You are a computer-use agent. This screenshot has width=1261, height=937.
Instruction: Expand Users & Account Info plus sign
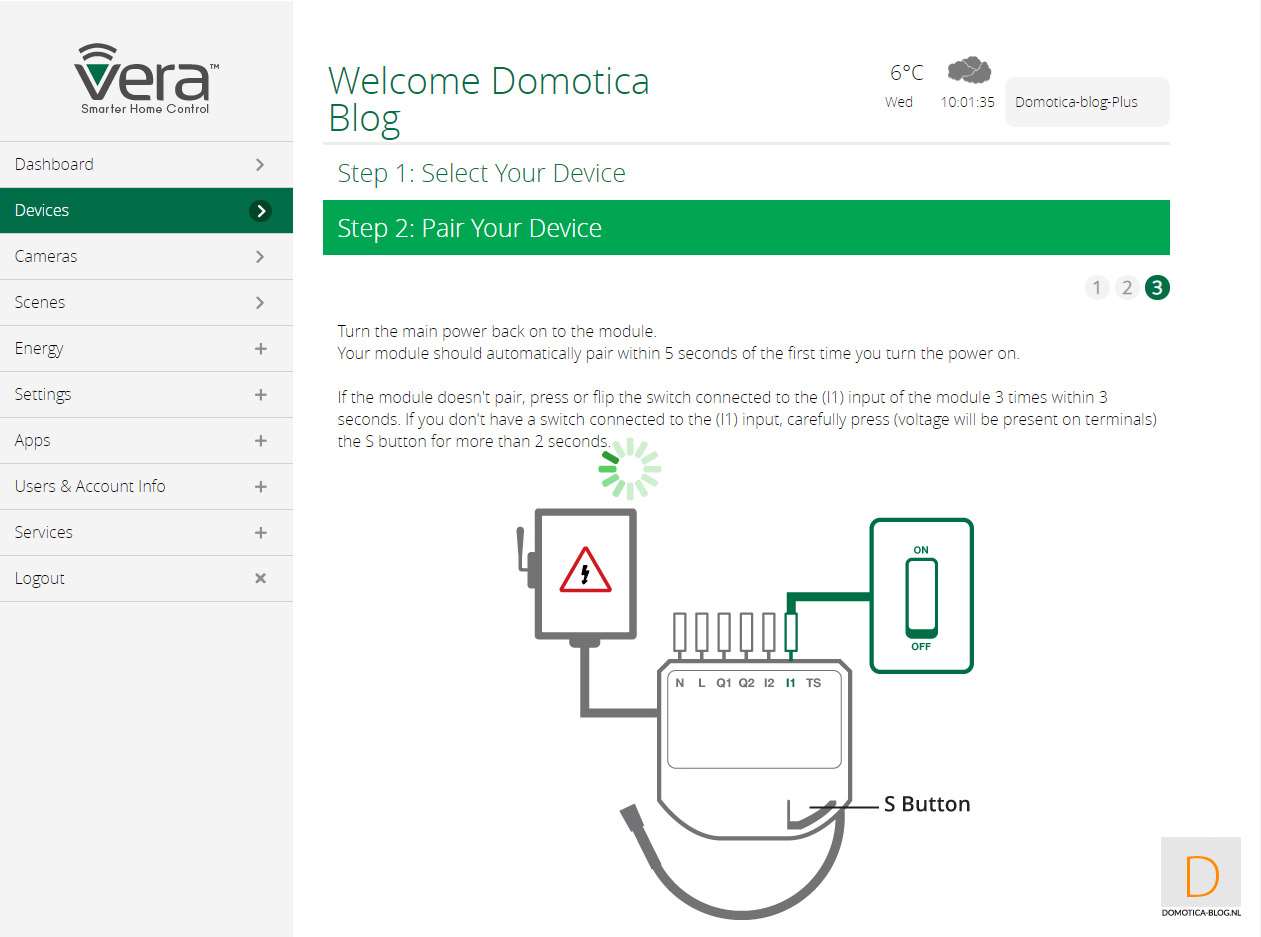pyautogui.click(x=260, y=486)
